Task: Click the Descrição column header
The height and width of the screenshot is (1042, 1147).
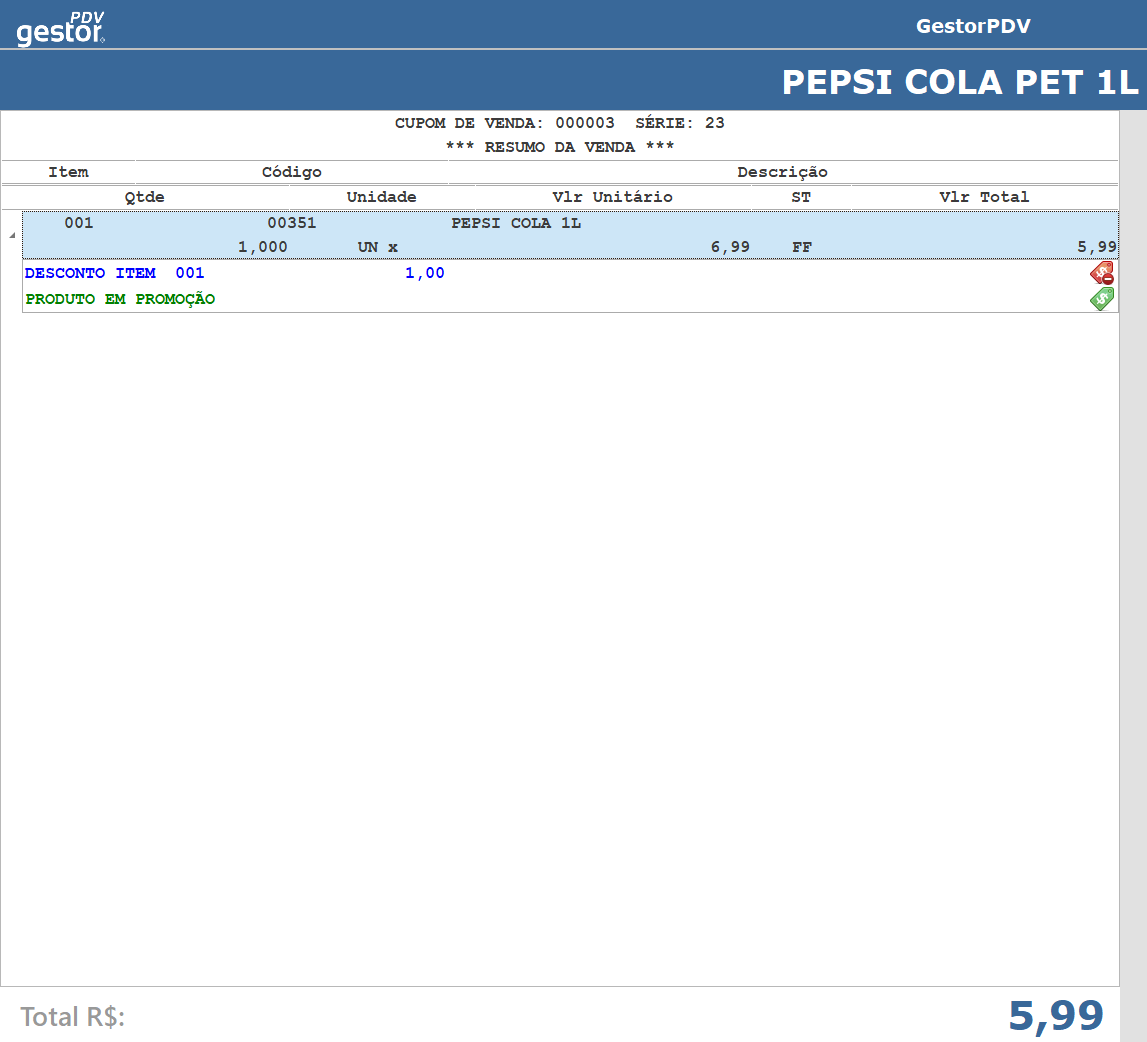Action: 782,172
